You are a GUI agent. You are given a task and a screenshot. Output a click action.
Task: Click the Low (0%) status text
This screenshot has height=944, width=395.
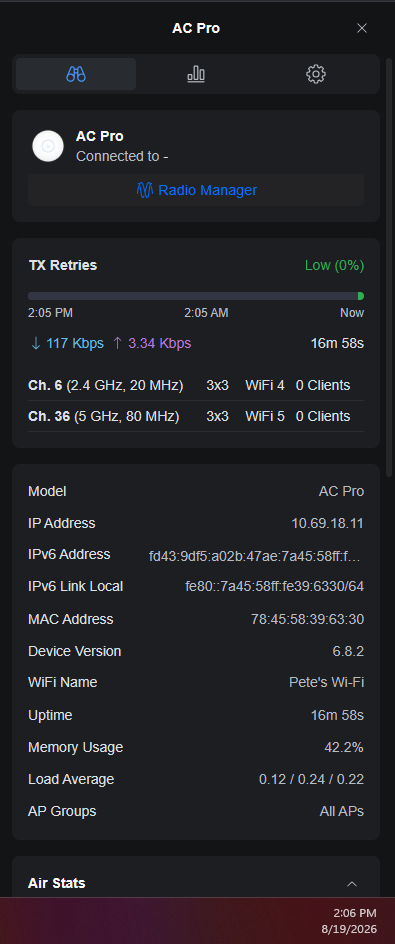334,266
